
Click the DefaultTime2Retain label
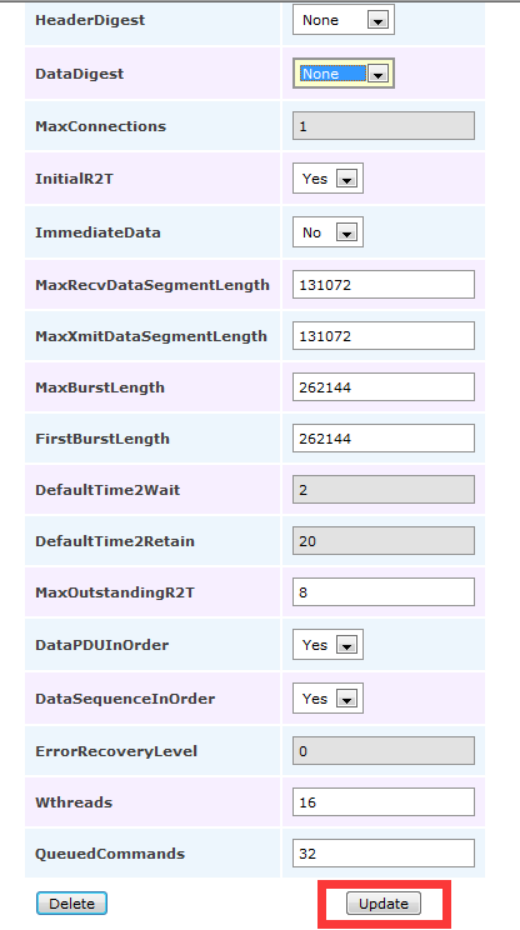115,542
